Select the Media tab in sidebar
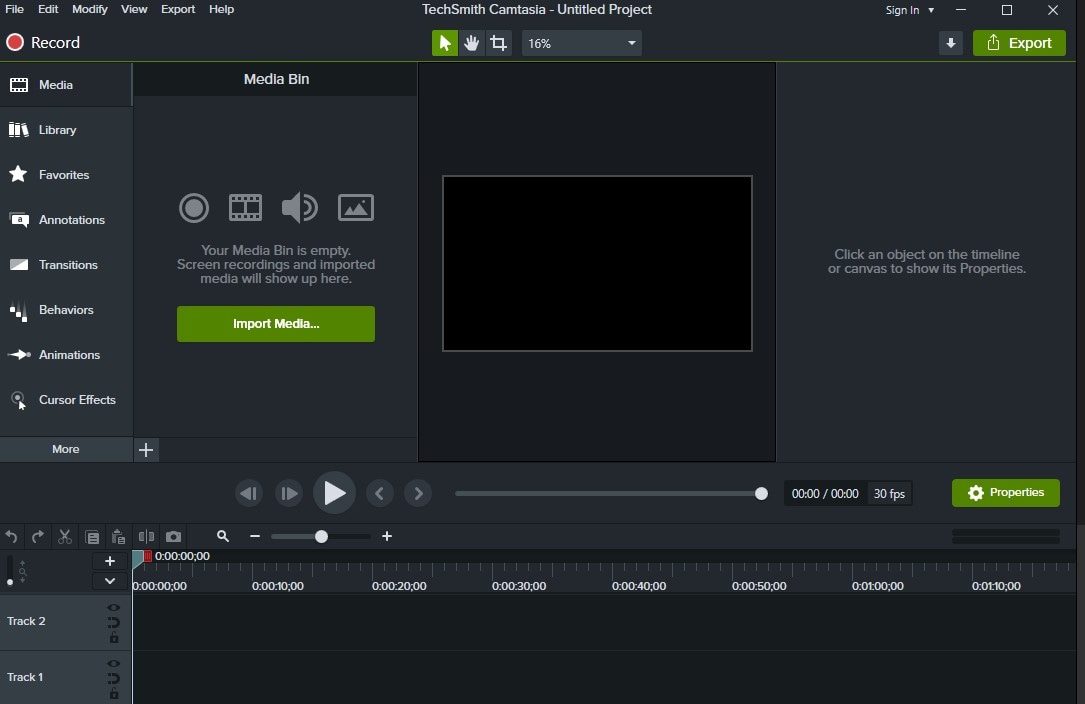This screenshot has height=704, width=1085. click(x=66, y=84)
